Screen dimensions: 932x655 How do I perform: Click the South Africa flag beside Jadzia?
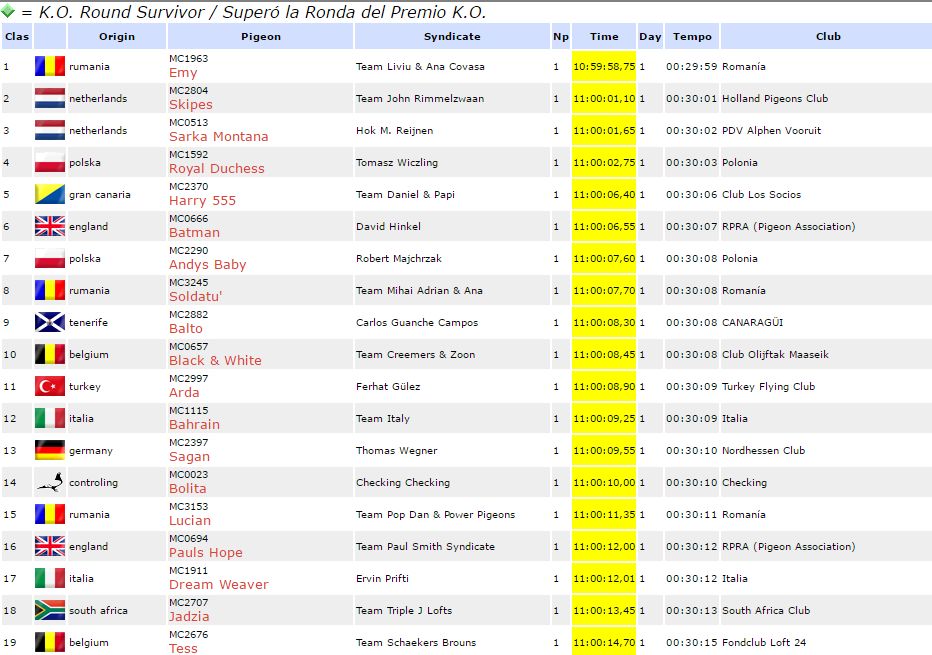click(x=50, y=610)
